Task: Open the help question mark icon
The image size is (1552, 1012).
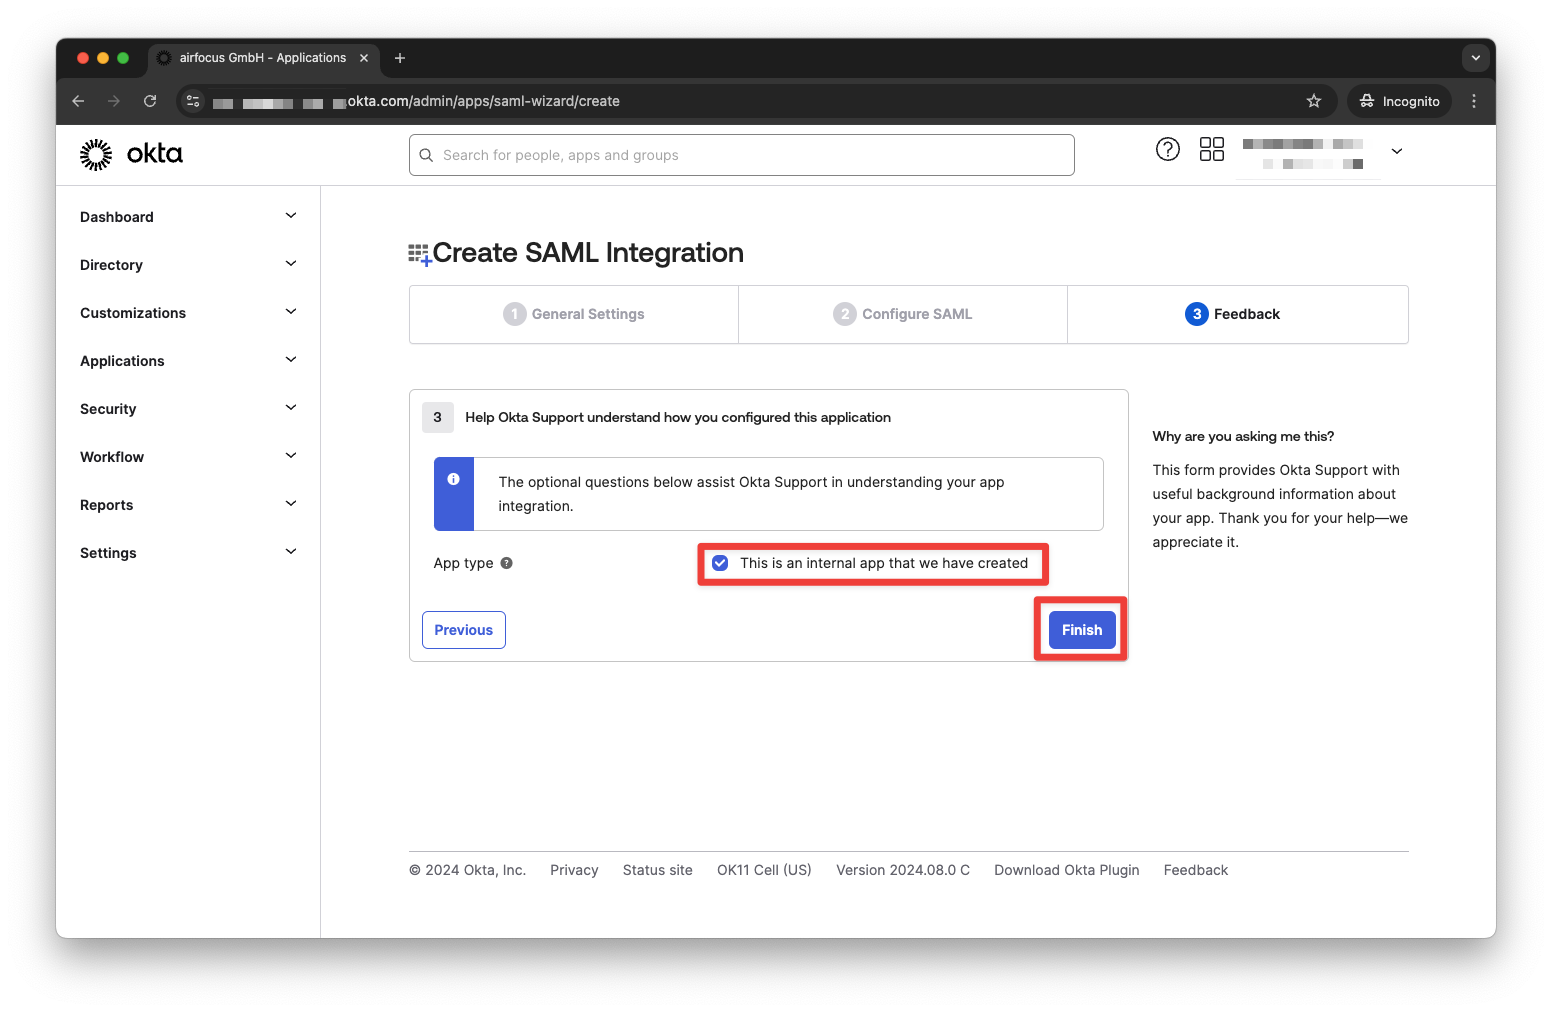Action: (x=1167, y=149)
